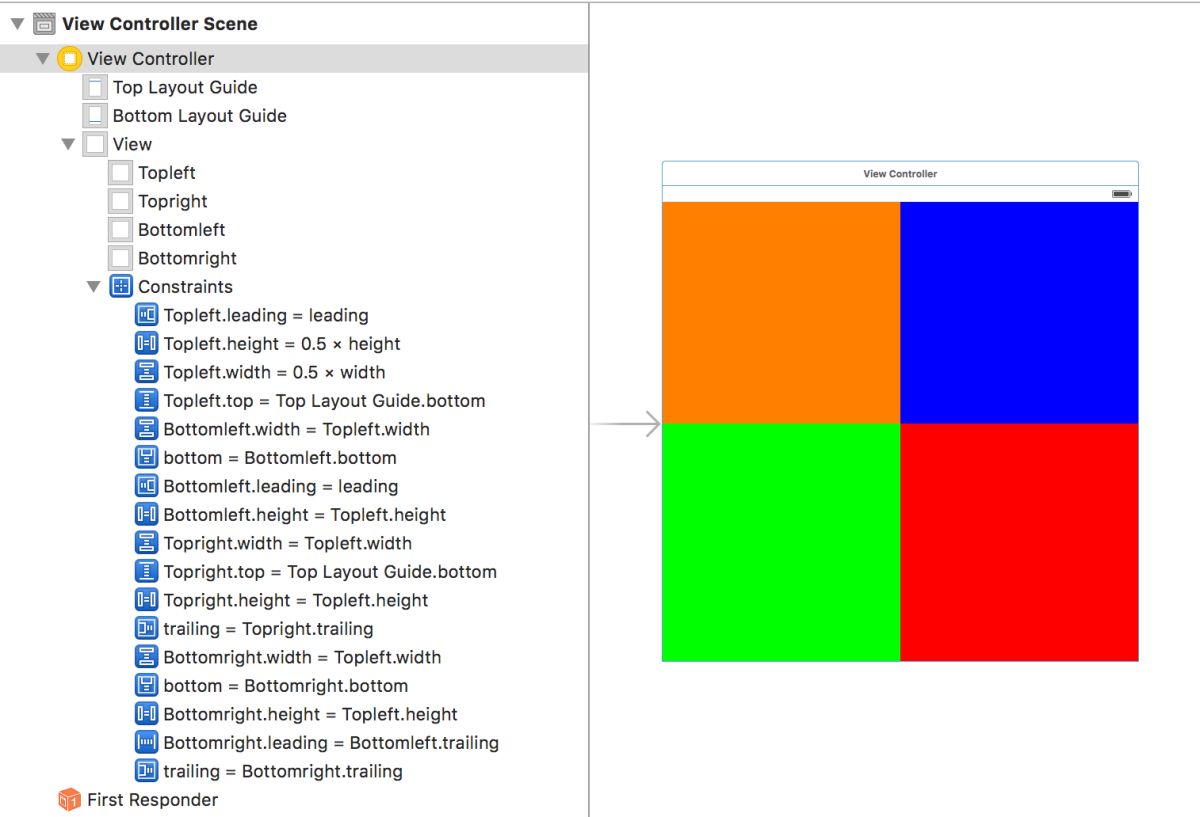Select 'bottom = Bottomleft.bottom' constraint text

(280, 458)
